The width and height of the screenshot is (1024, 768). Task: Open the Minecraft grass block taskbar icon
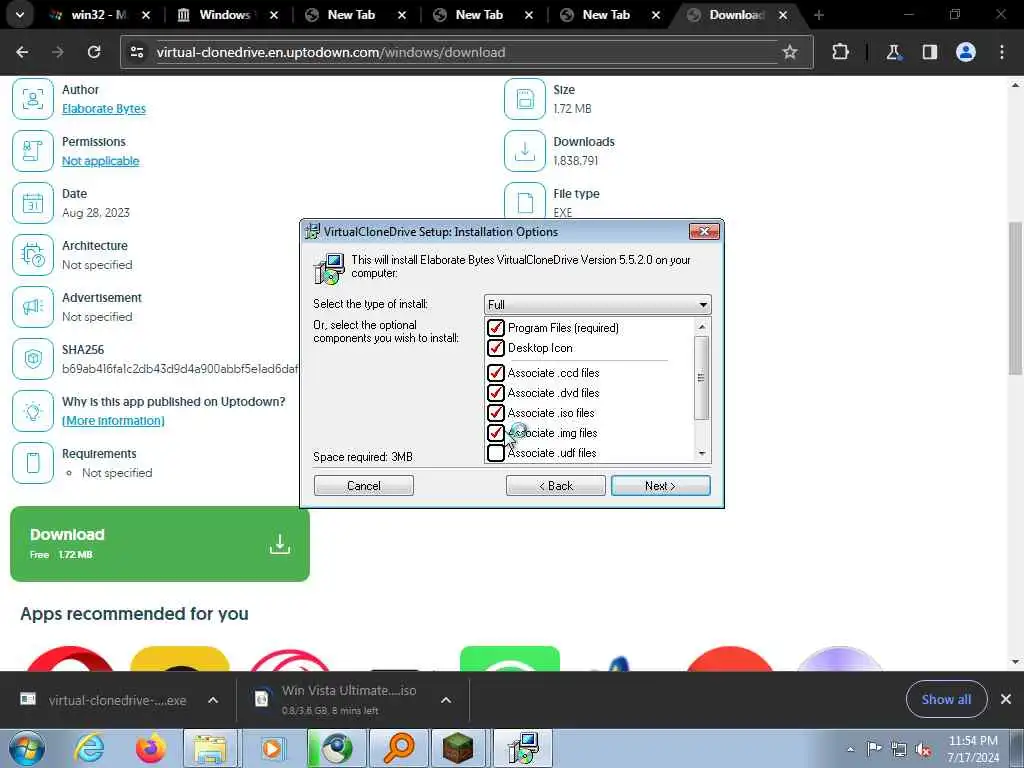(458, 748)
